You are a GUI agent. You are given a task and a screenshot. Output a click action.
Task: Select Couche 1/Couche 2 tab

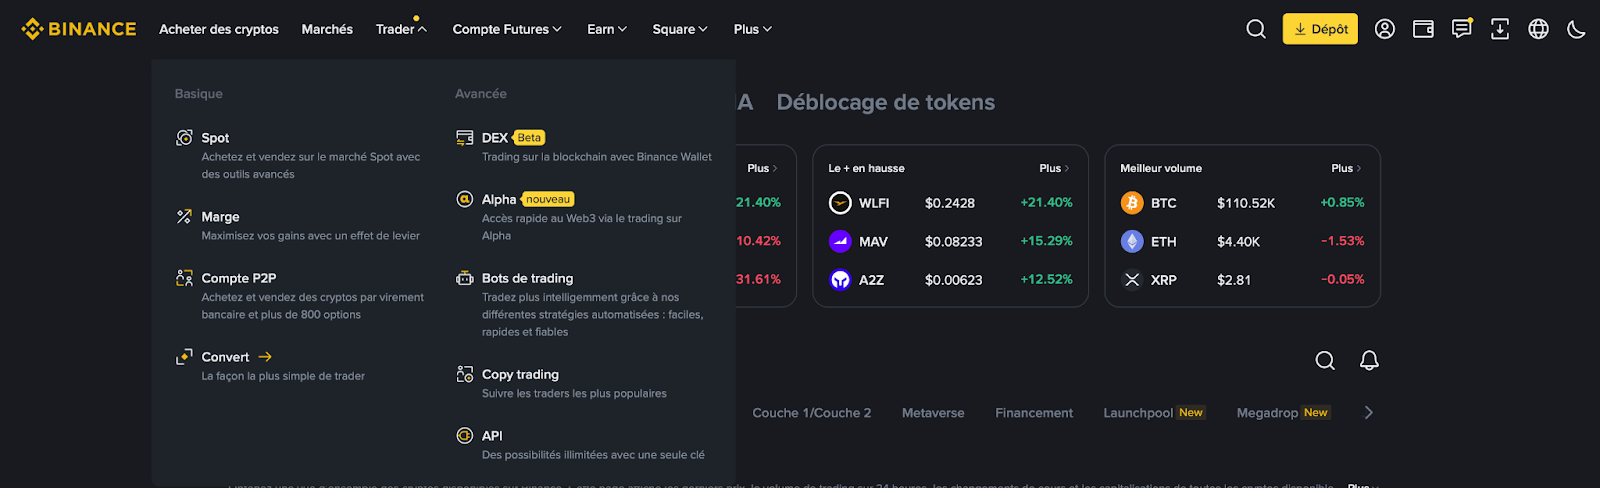point(812,413)
